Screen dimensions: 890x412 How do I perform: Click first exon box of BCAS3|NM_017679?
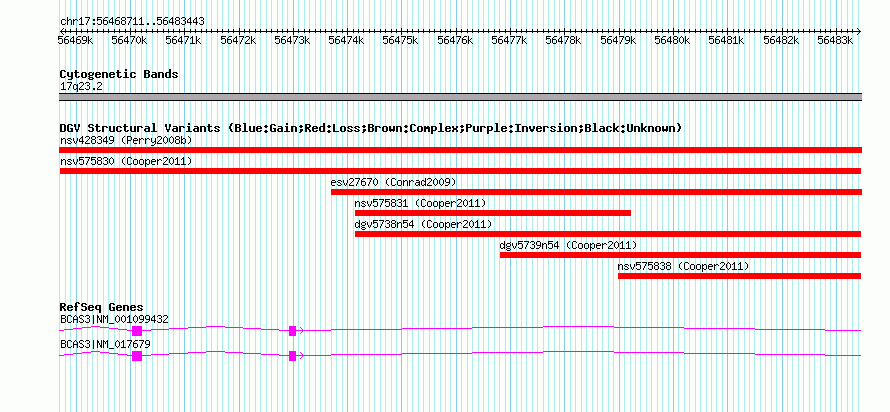(137, 356)
